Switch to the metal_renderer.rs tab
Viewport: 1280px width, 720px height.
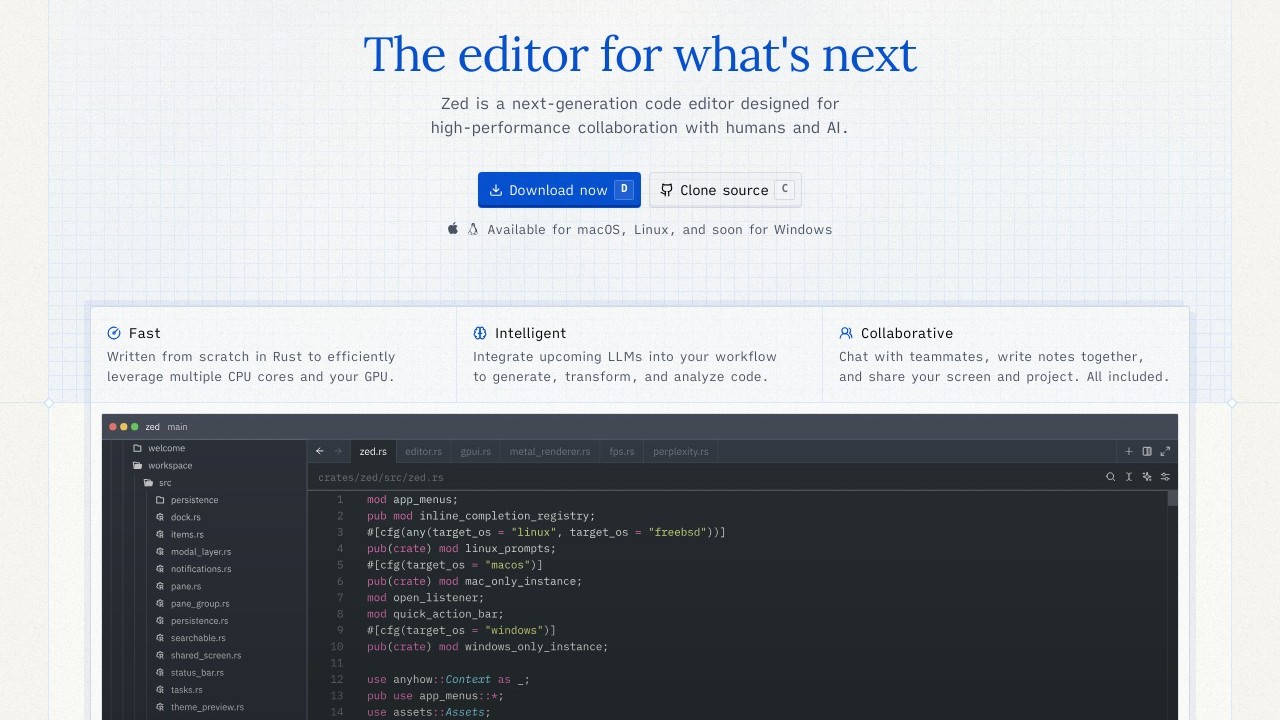coord(550,452)
